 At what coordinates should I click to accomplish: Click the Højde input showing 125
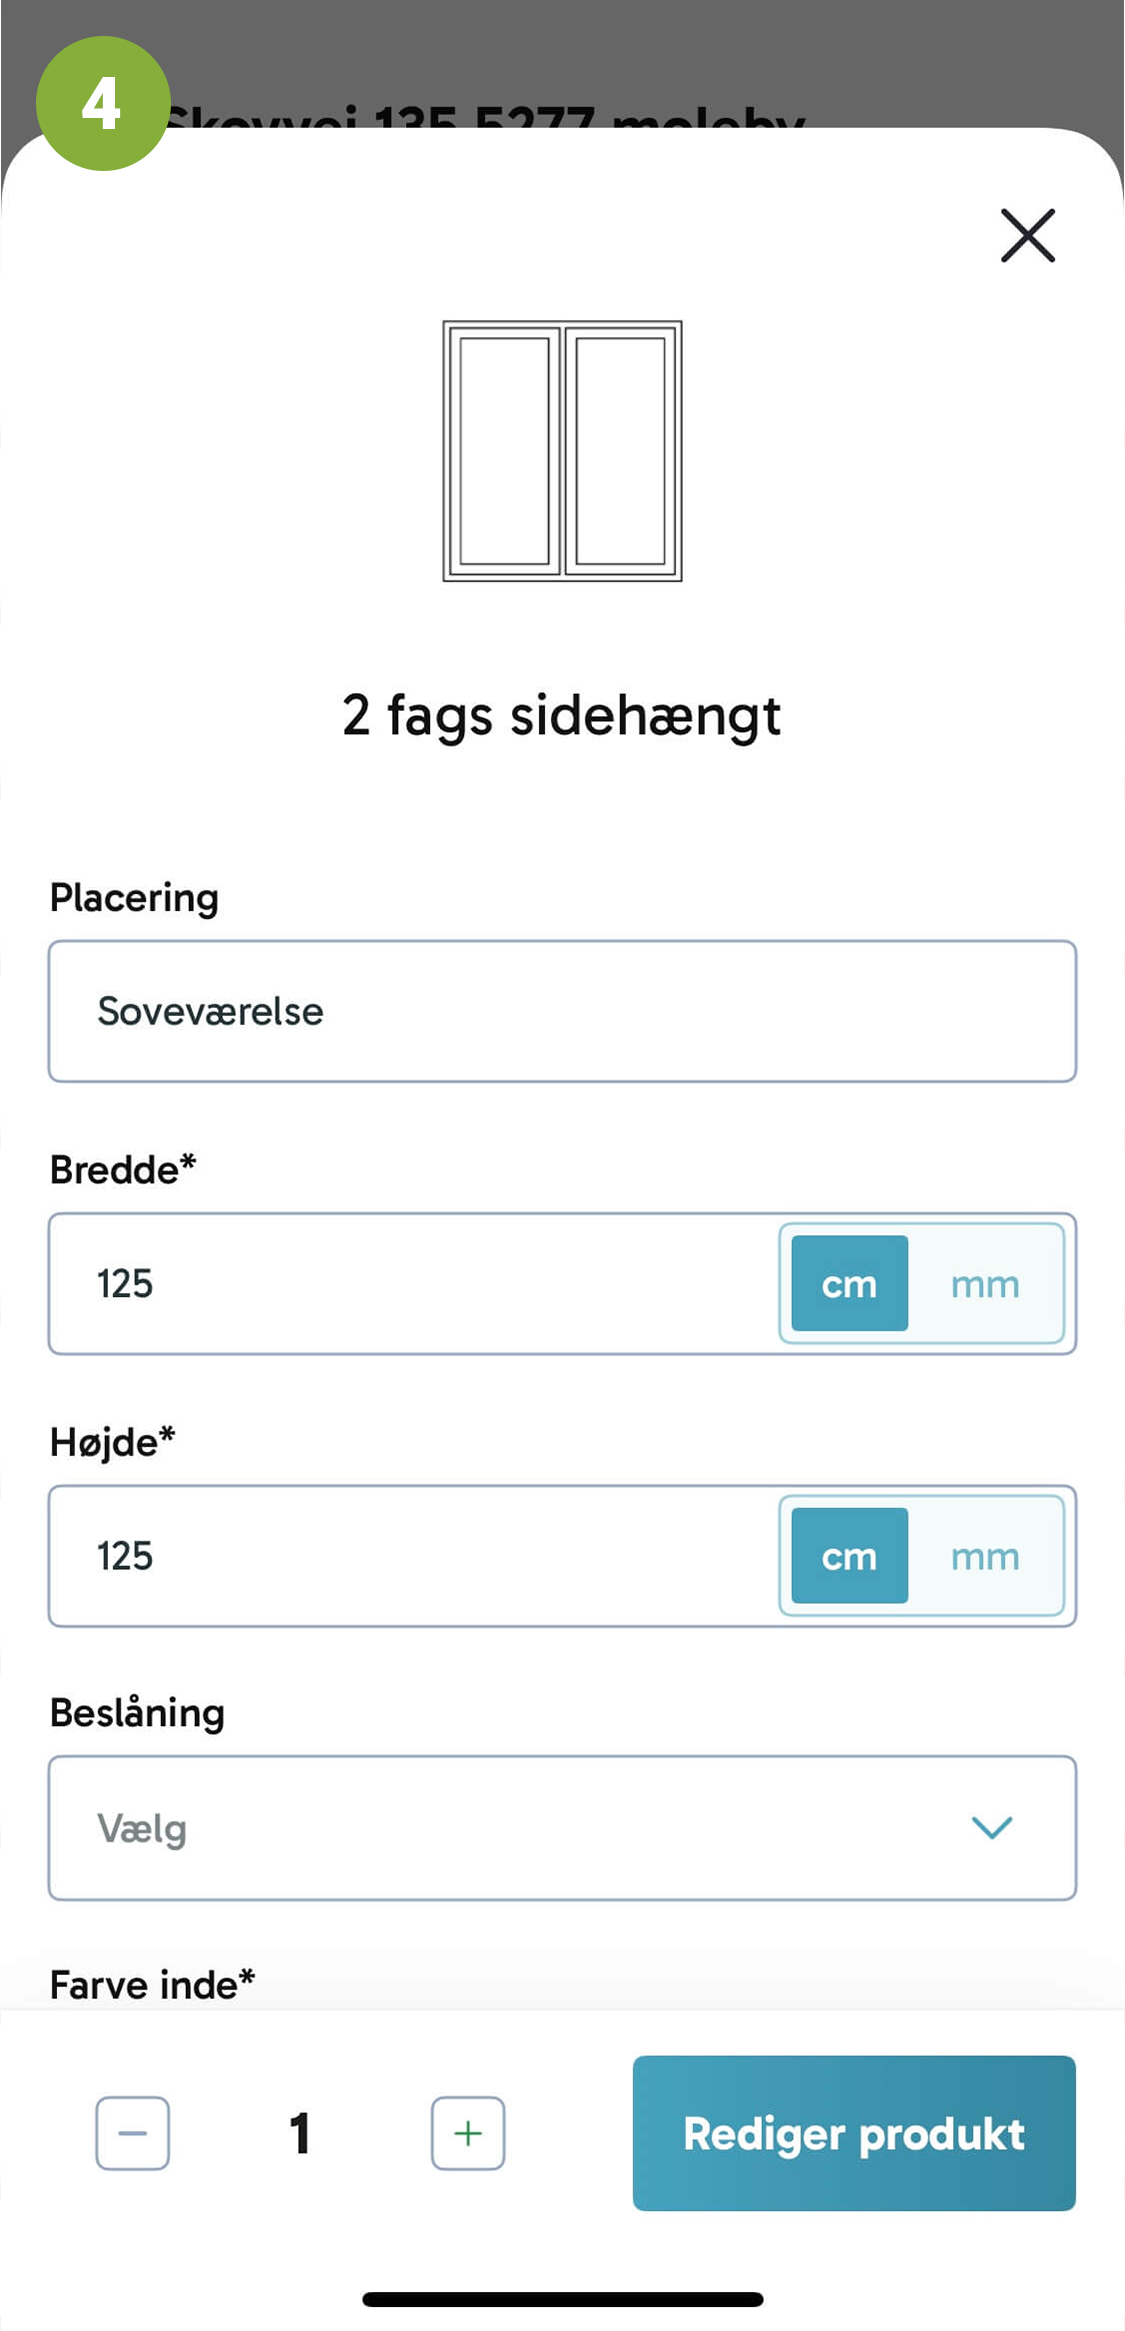pos(412,1556)
